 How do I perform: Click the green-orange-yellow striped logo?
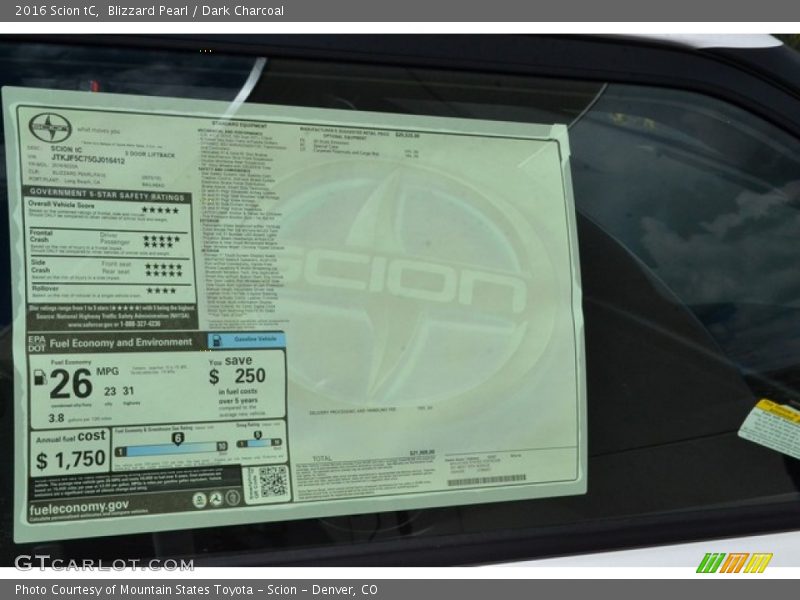click(734, 563)
